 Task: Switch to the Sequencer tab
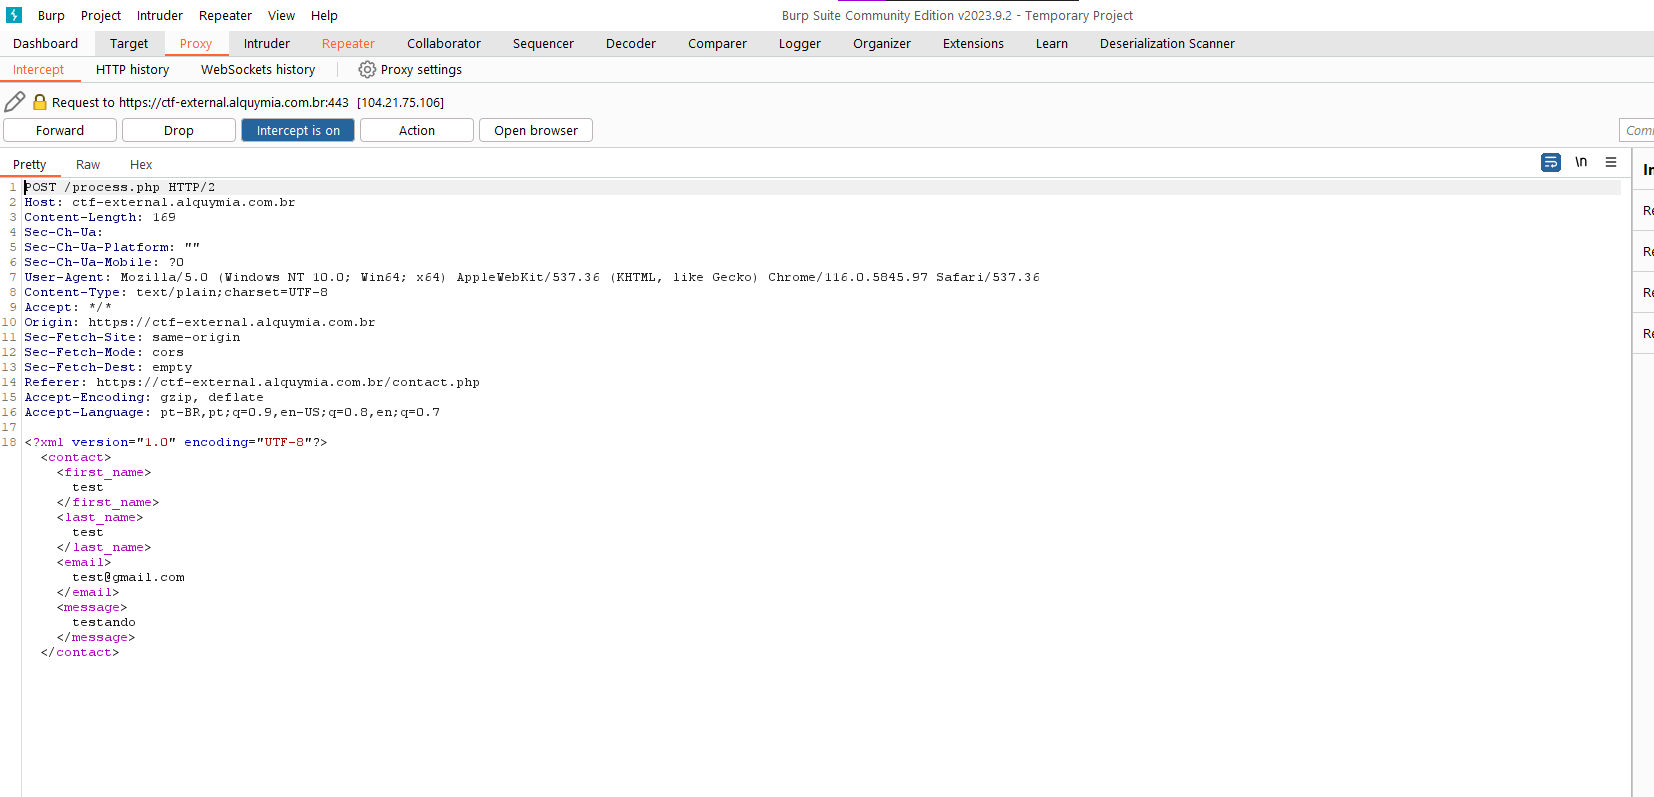pos(543,43)
